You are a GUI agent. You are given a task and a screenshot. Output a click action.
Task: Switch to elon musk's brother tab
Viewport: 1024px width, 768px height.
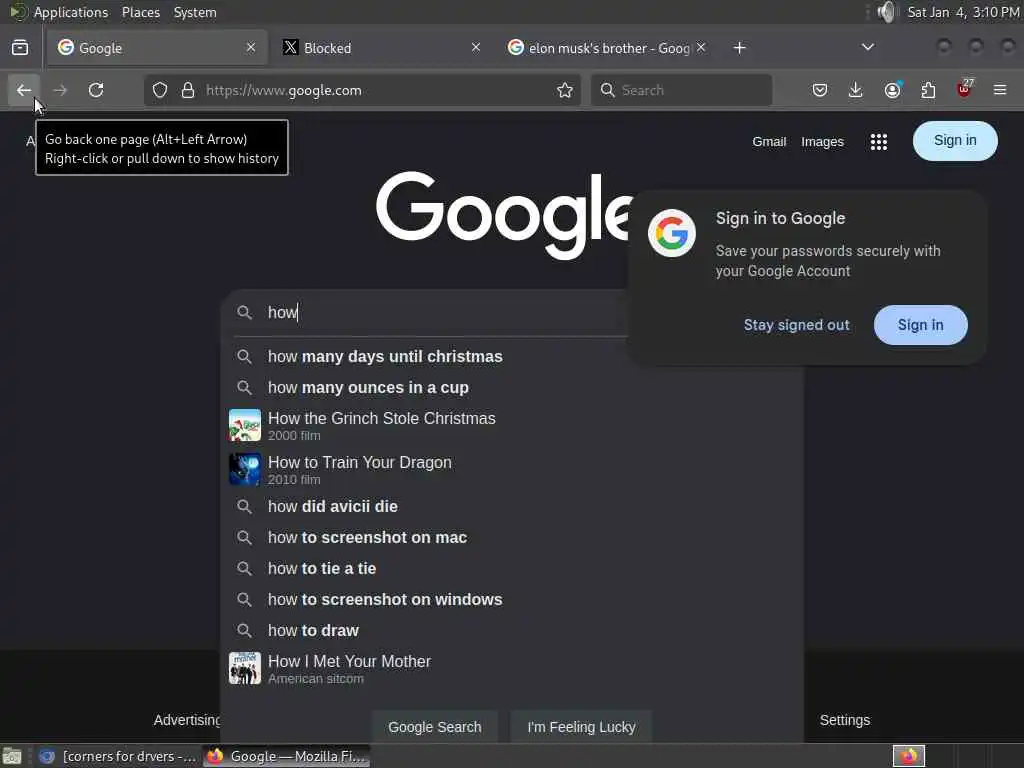pyautogui.click(x=607, y=48)
